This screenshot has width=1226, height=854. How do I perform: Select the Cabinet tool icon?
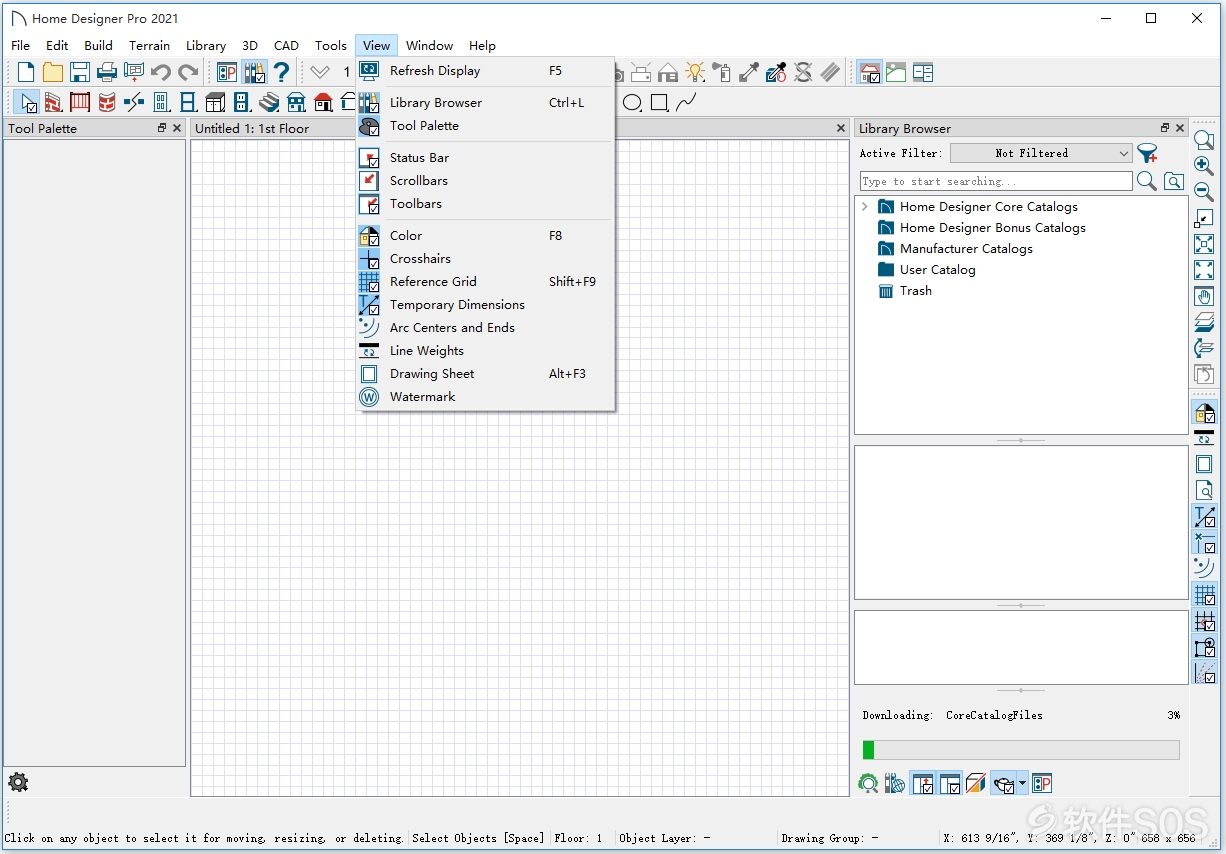[215, 102]
